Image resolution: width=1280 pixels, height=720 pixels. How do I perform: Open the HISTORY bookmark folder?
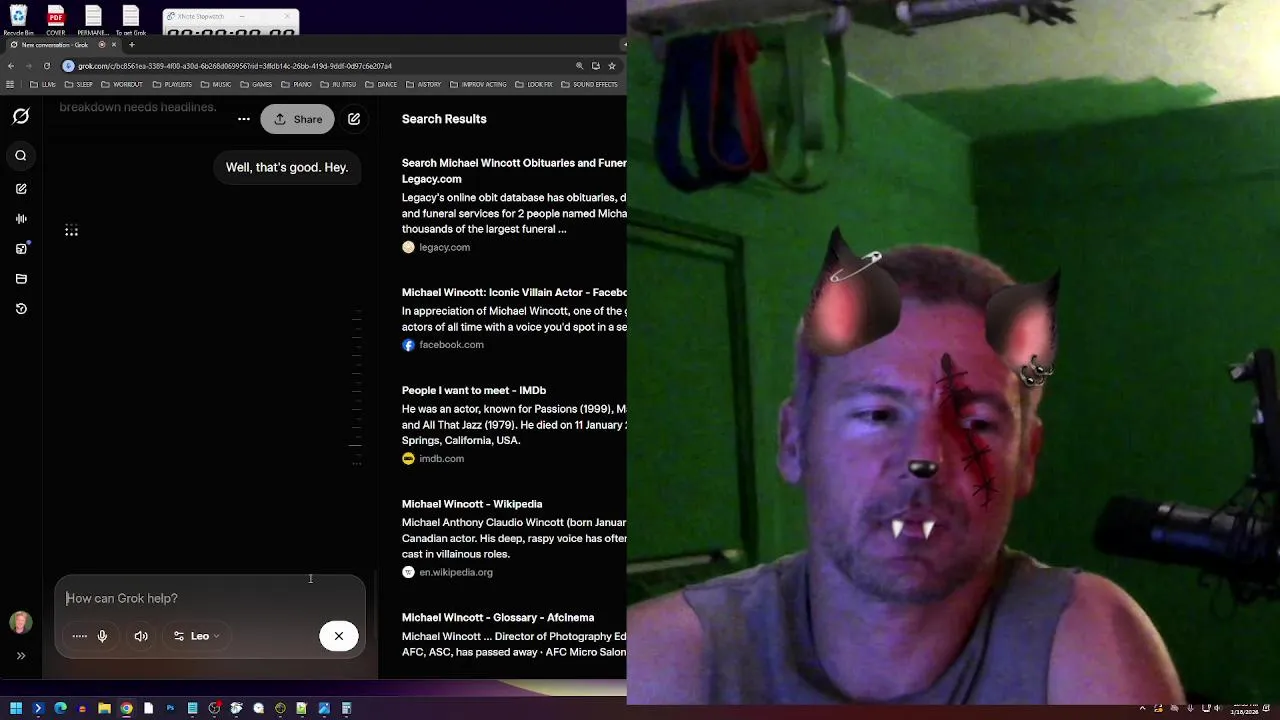pos(423,85)
